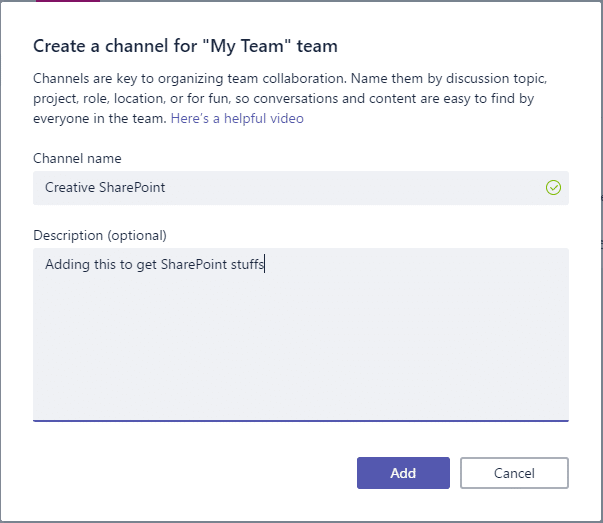Click the channels explanation paragraph text
The width and height of the screenshot is (603, 523).
pyautogui.click(x=290, y=98)
